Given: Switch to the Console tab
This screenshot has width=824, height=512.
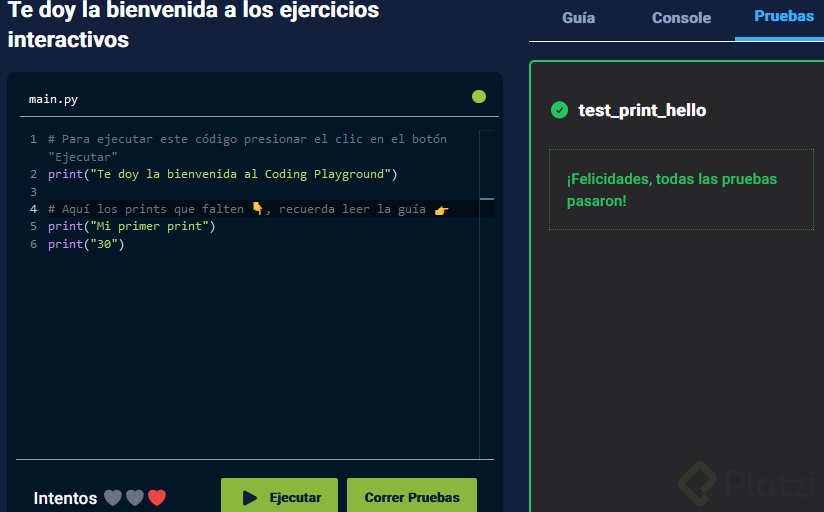Looking at the screenshot, I should pos(681,18).
